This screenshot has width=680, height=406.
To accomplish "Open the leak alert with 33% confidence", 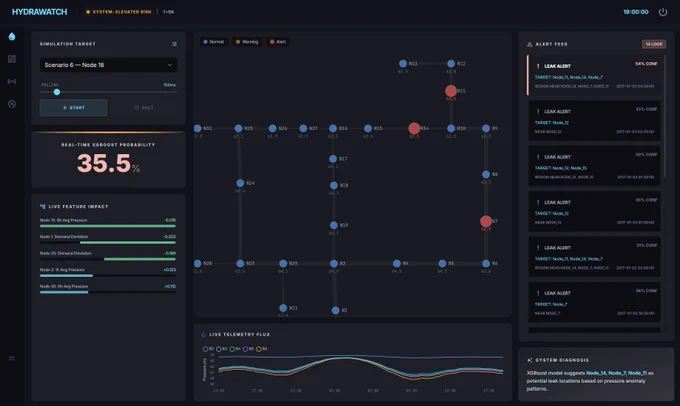I will pos(594,121).
